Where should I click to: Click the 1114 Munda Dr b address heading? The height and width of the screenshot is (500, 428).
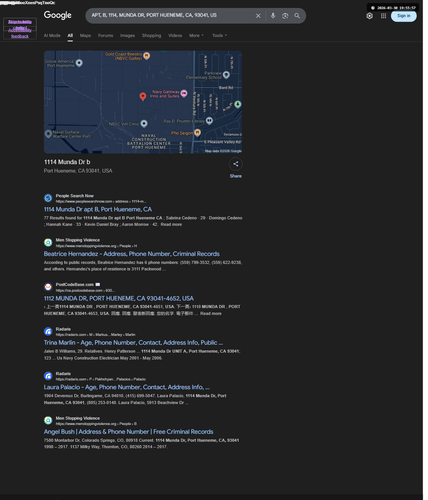coord(67,162)
